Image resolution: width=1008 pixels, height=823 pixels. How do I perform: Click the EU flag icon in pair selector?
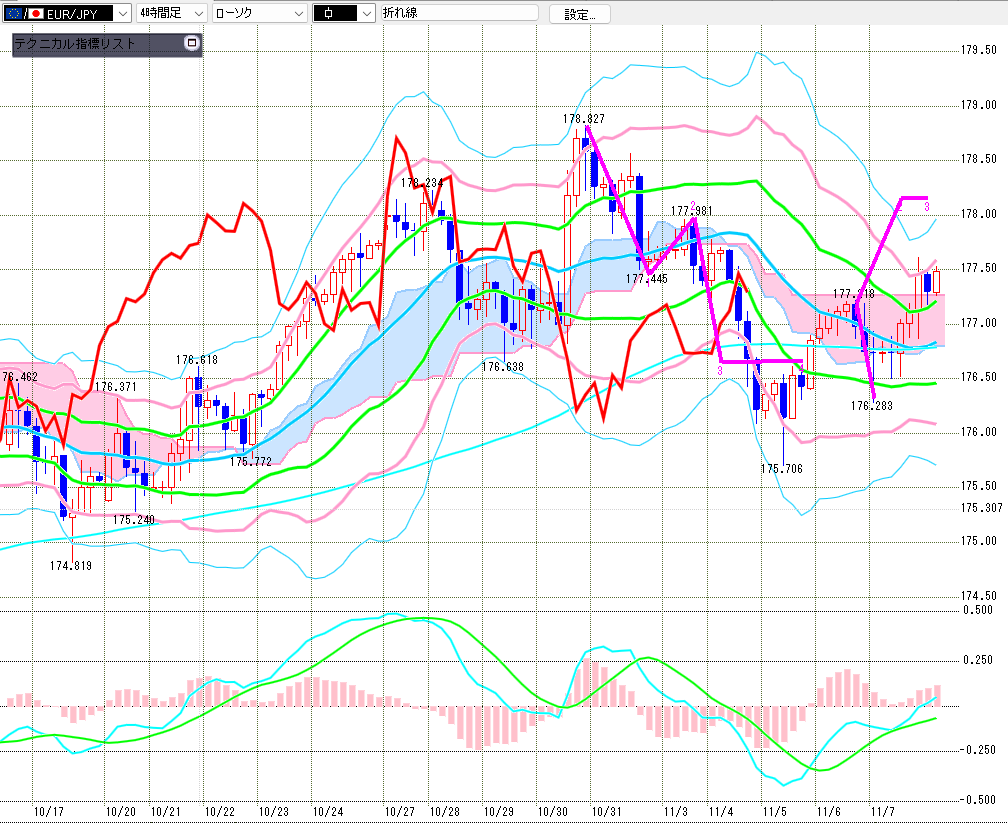[12, 14]
